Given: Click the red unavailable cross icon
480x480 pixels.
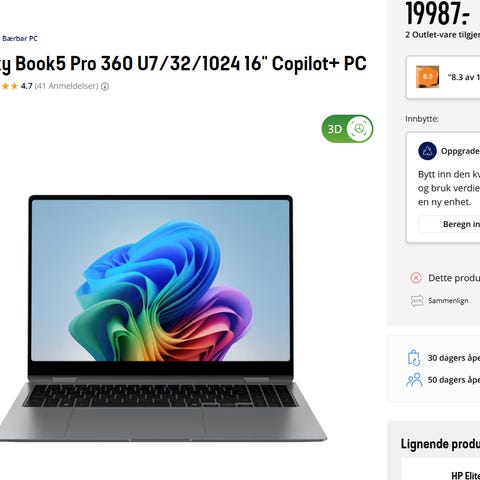Looking at the screenshot, I should point(416,278).
